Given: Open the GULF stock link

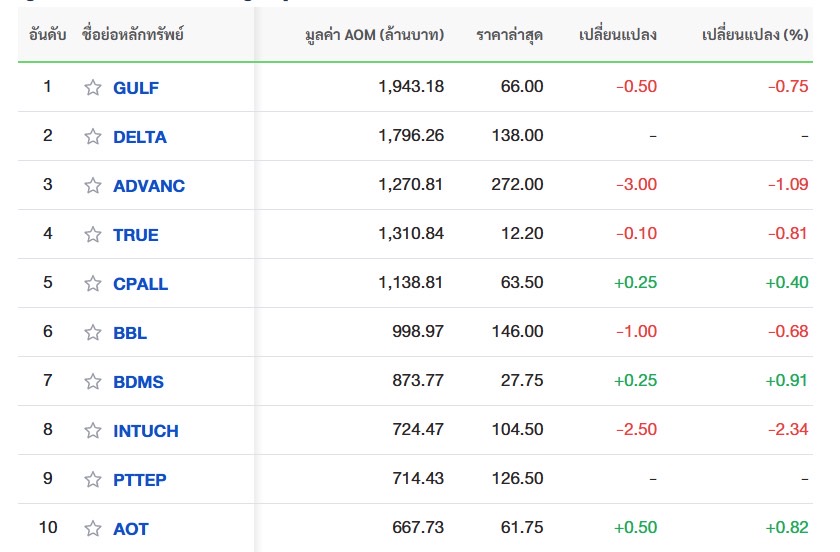Looking at the screenshot, I should 136,88.
